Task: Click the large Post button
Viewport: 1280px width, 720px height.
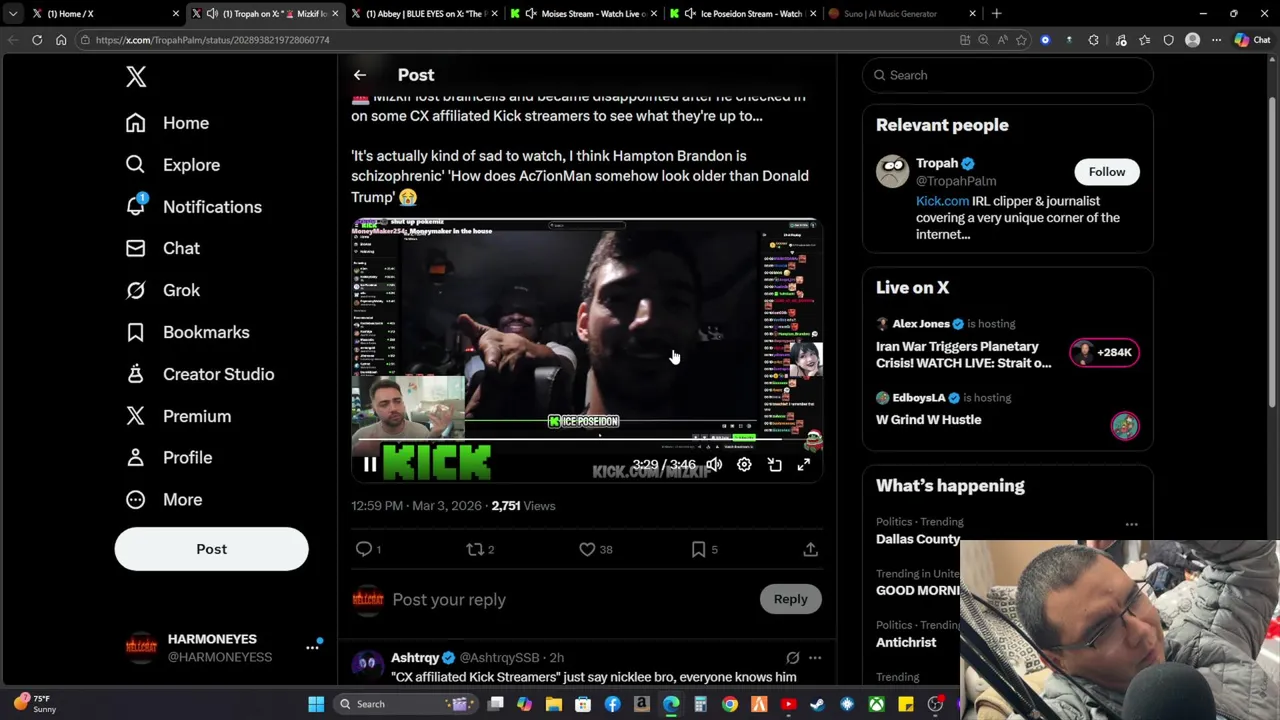Action: click(x=211, y=549)
